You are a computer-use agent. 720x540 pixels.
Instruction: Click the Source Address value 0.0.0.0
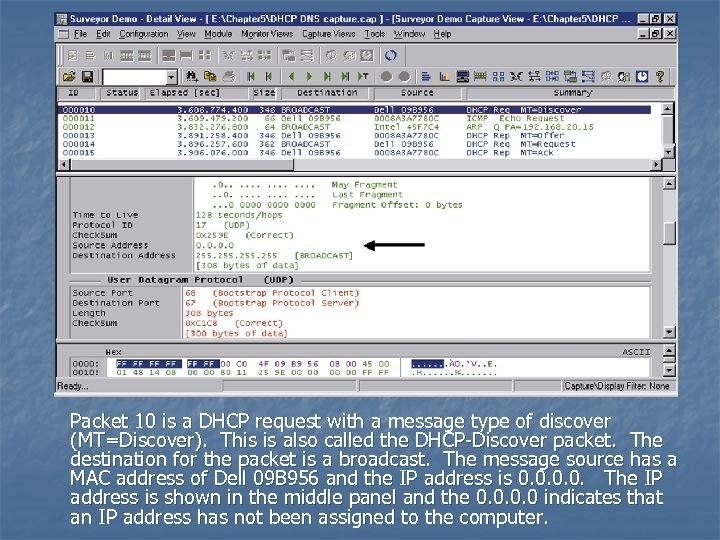(214, 246)
